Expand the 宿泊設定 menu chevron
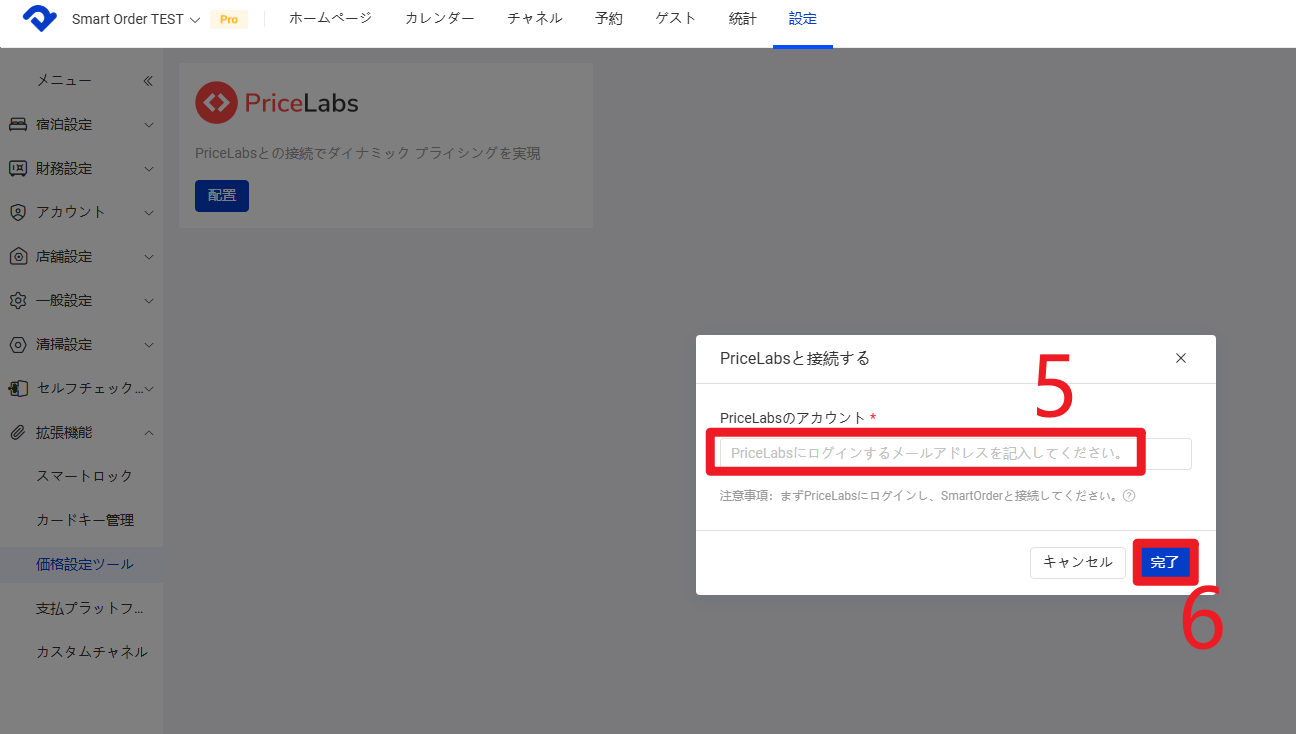Viewport: 1296px width, 734px height. [149, 125]
